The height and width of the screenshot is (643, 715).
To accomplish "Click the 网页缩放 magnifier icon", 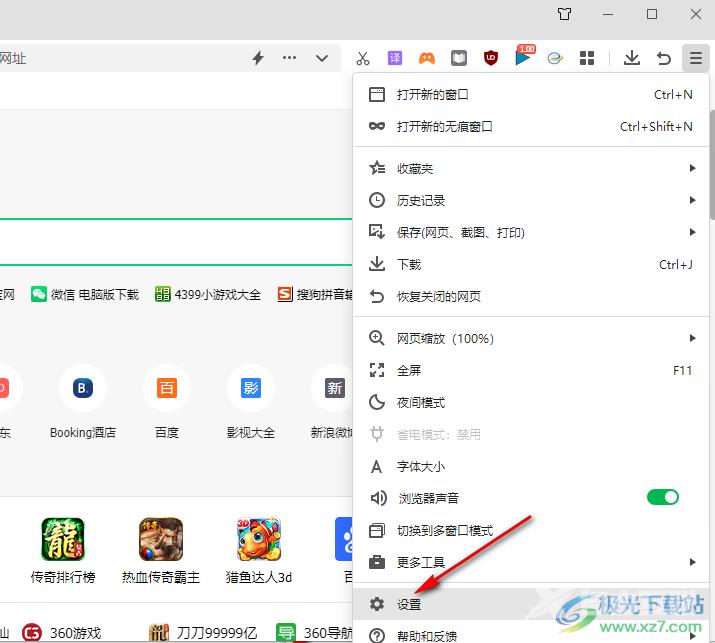I will pos(377,338).
